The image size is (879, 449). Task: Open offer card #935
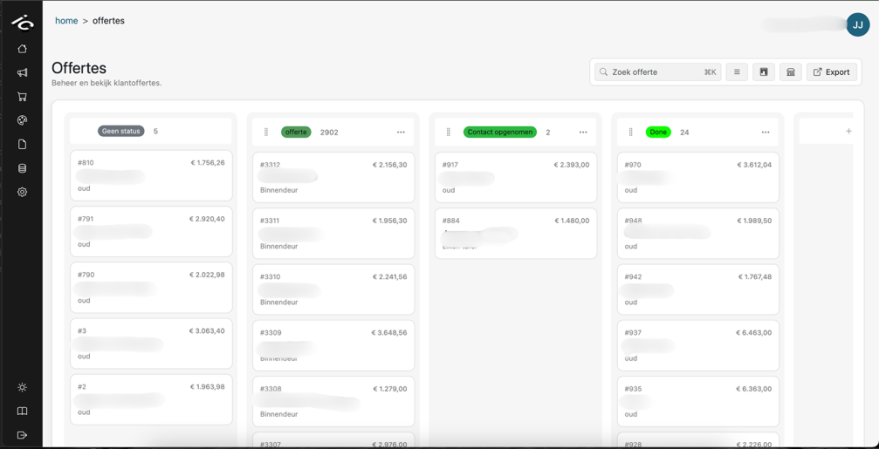click(x=698, y=401)
